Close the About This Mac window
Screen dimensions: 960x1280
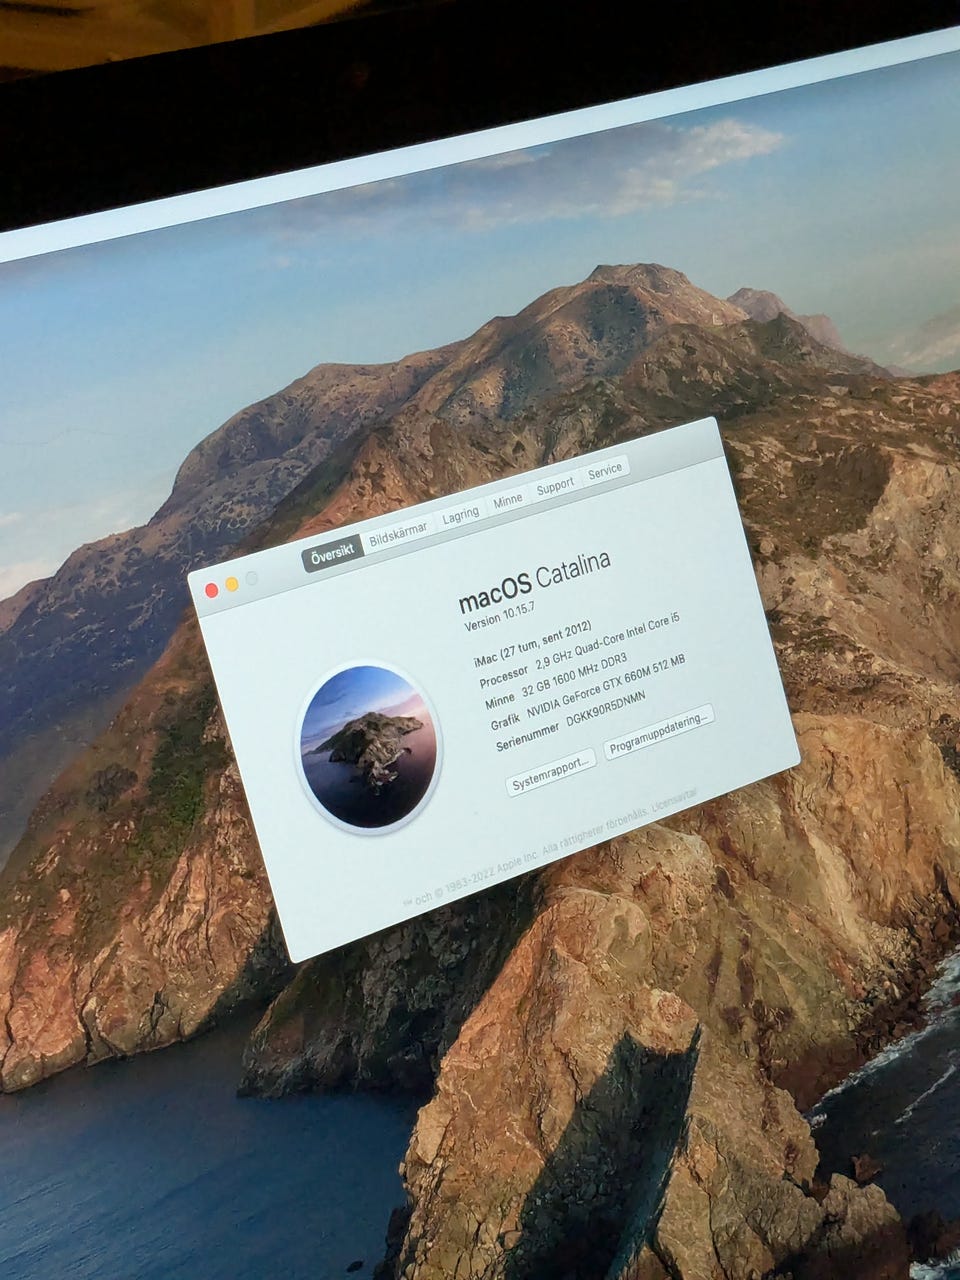click(x=212, y=590)
